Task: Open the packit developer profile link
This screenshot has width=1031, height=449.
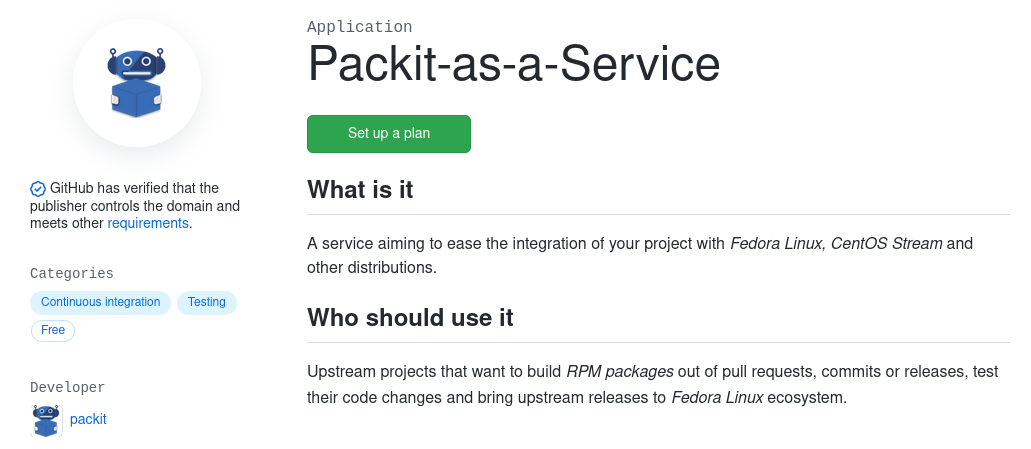Action: 88,419
